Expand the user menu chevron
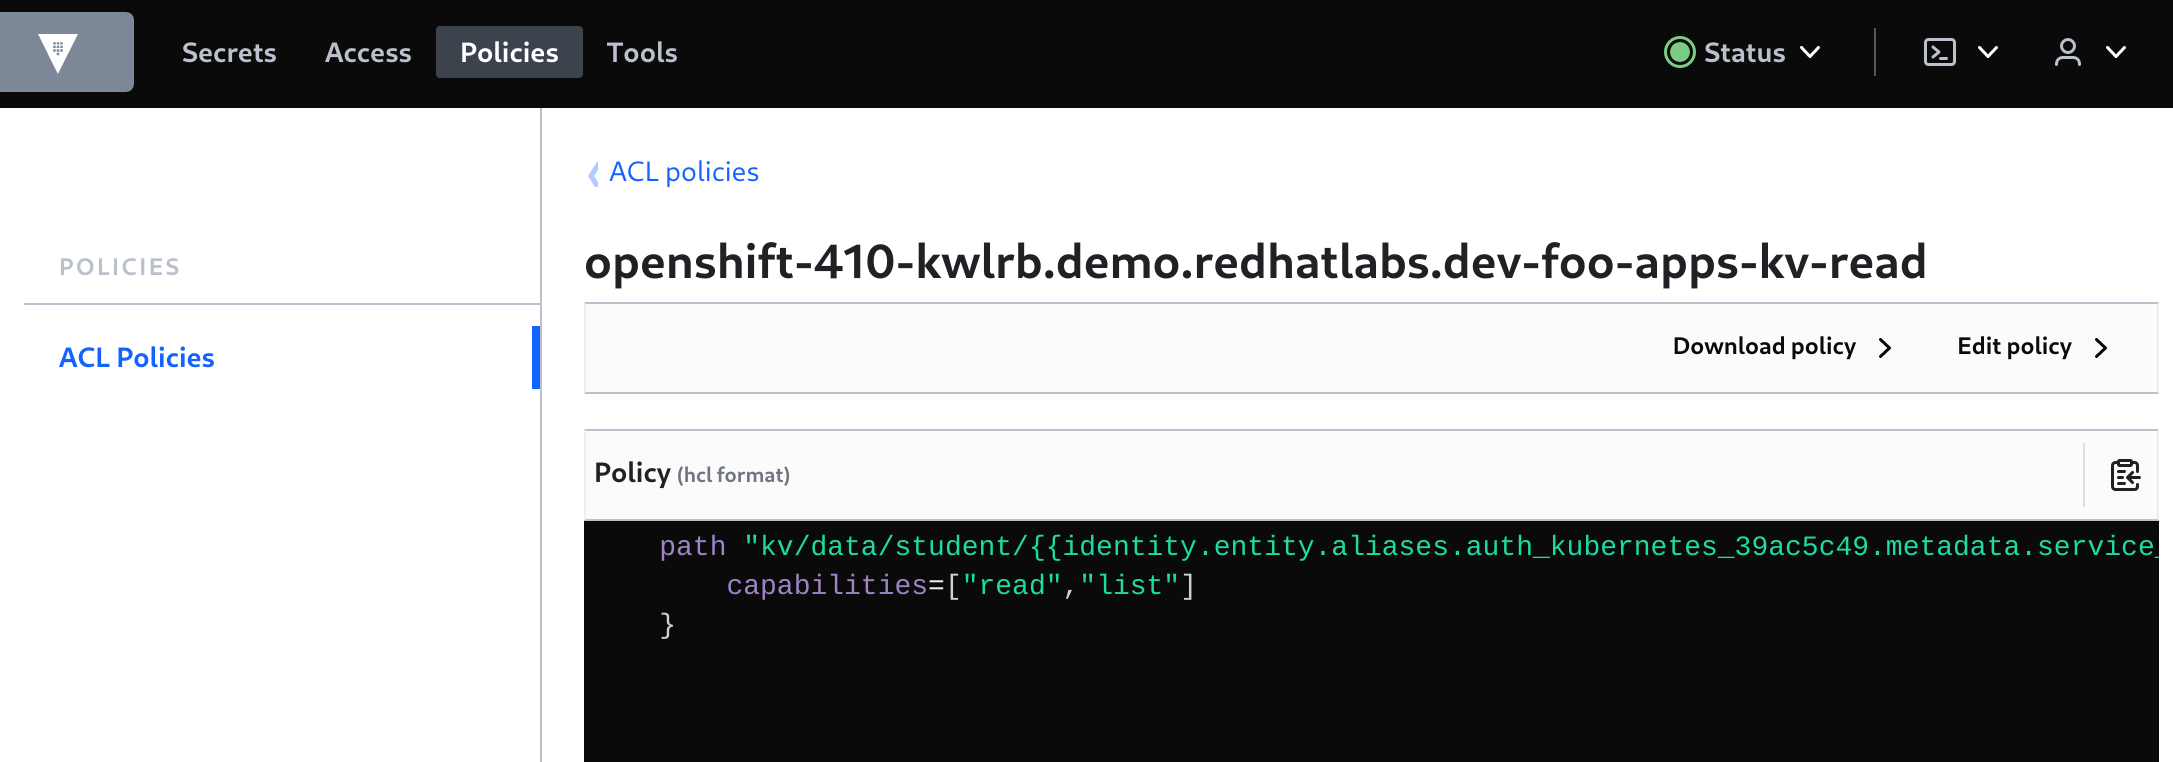The height and width of the screenshot is (762, 2173). [x=2116, y=52]
